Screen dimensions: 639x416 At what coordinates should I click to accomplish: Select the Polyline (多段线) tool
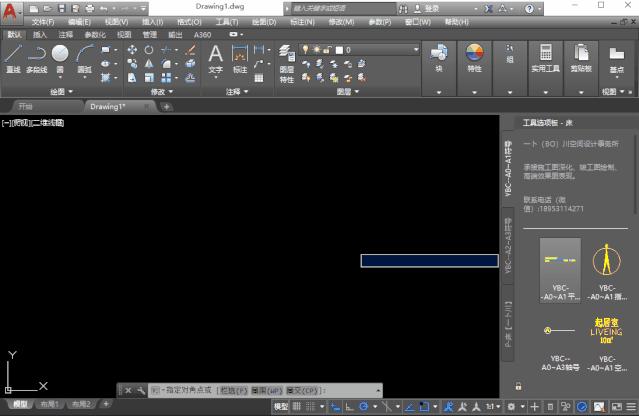click(x=37, y=57)
